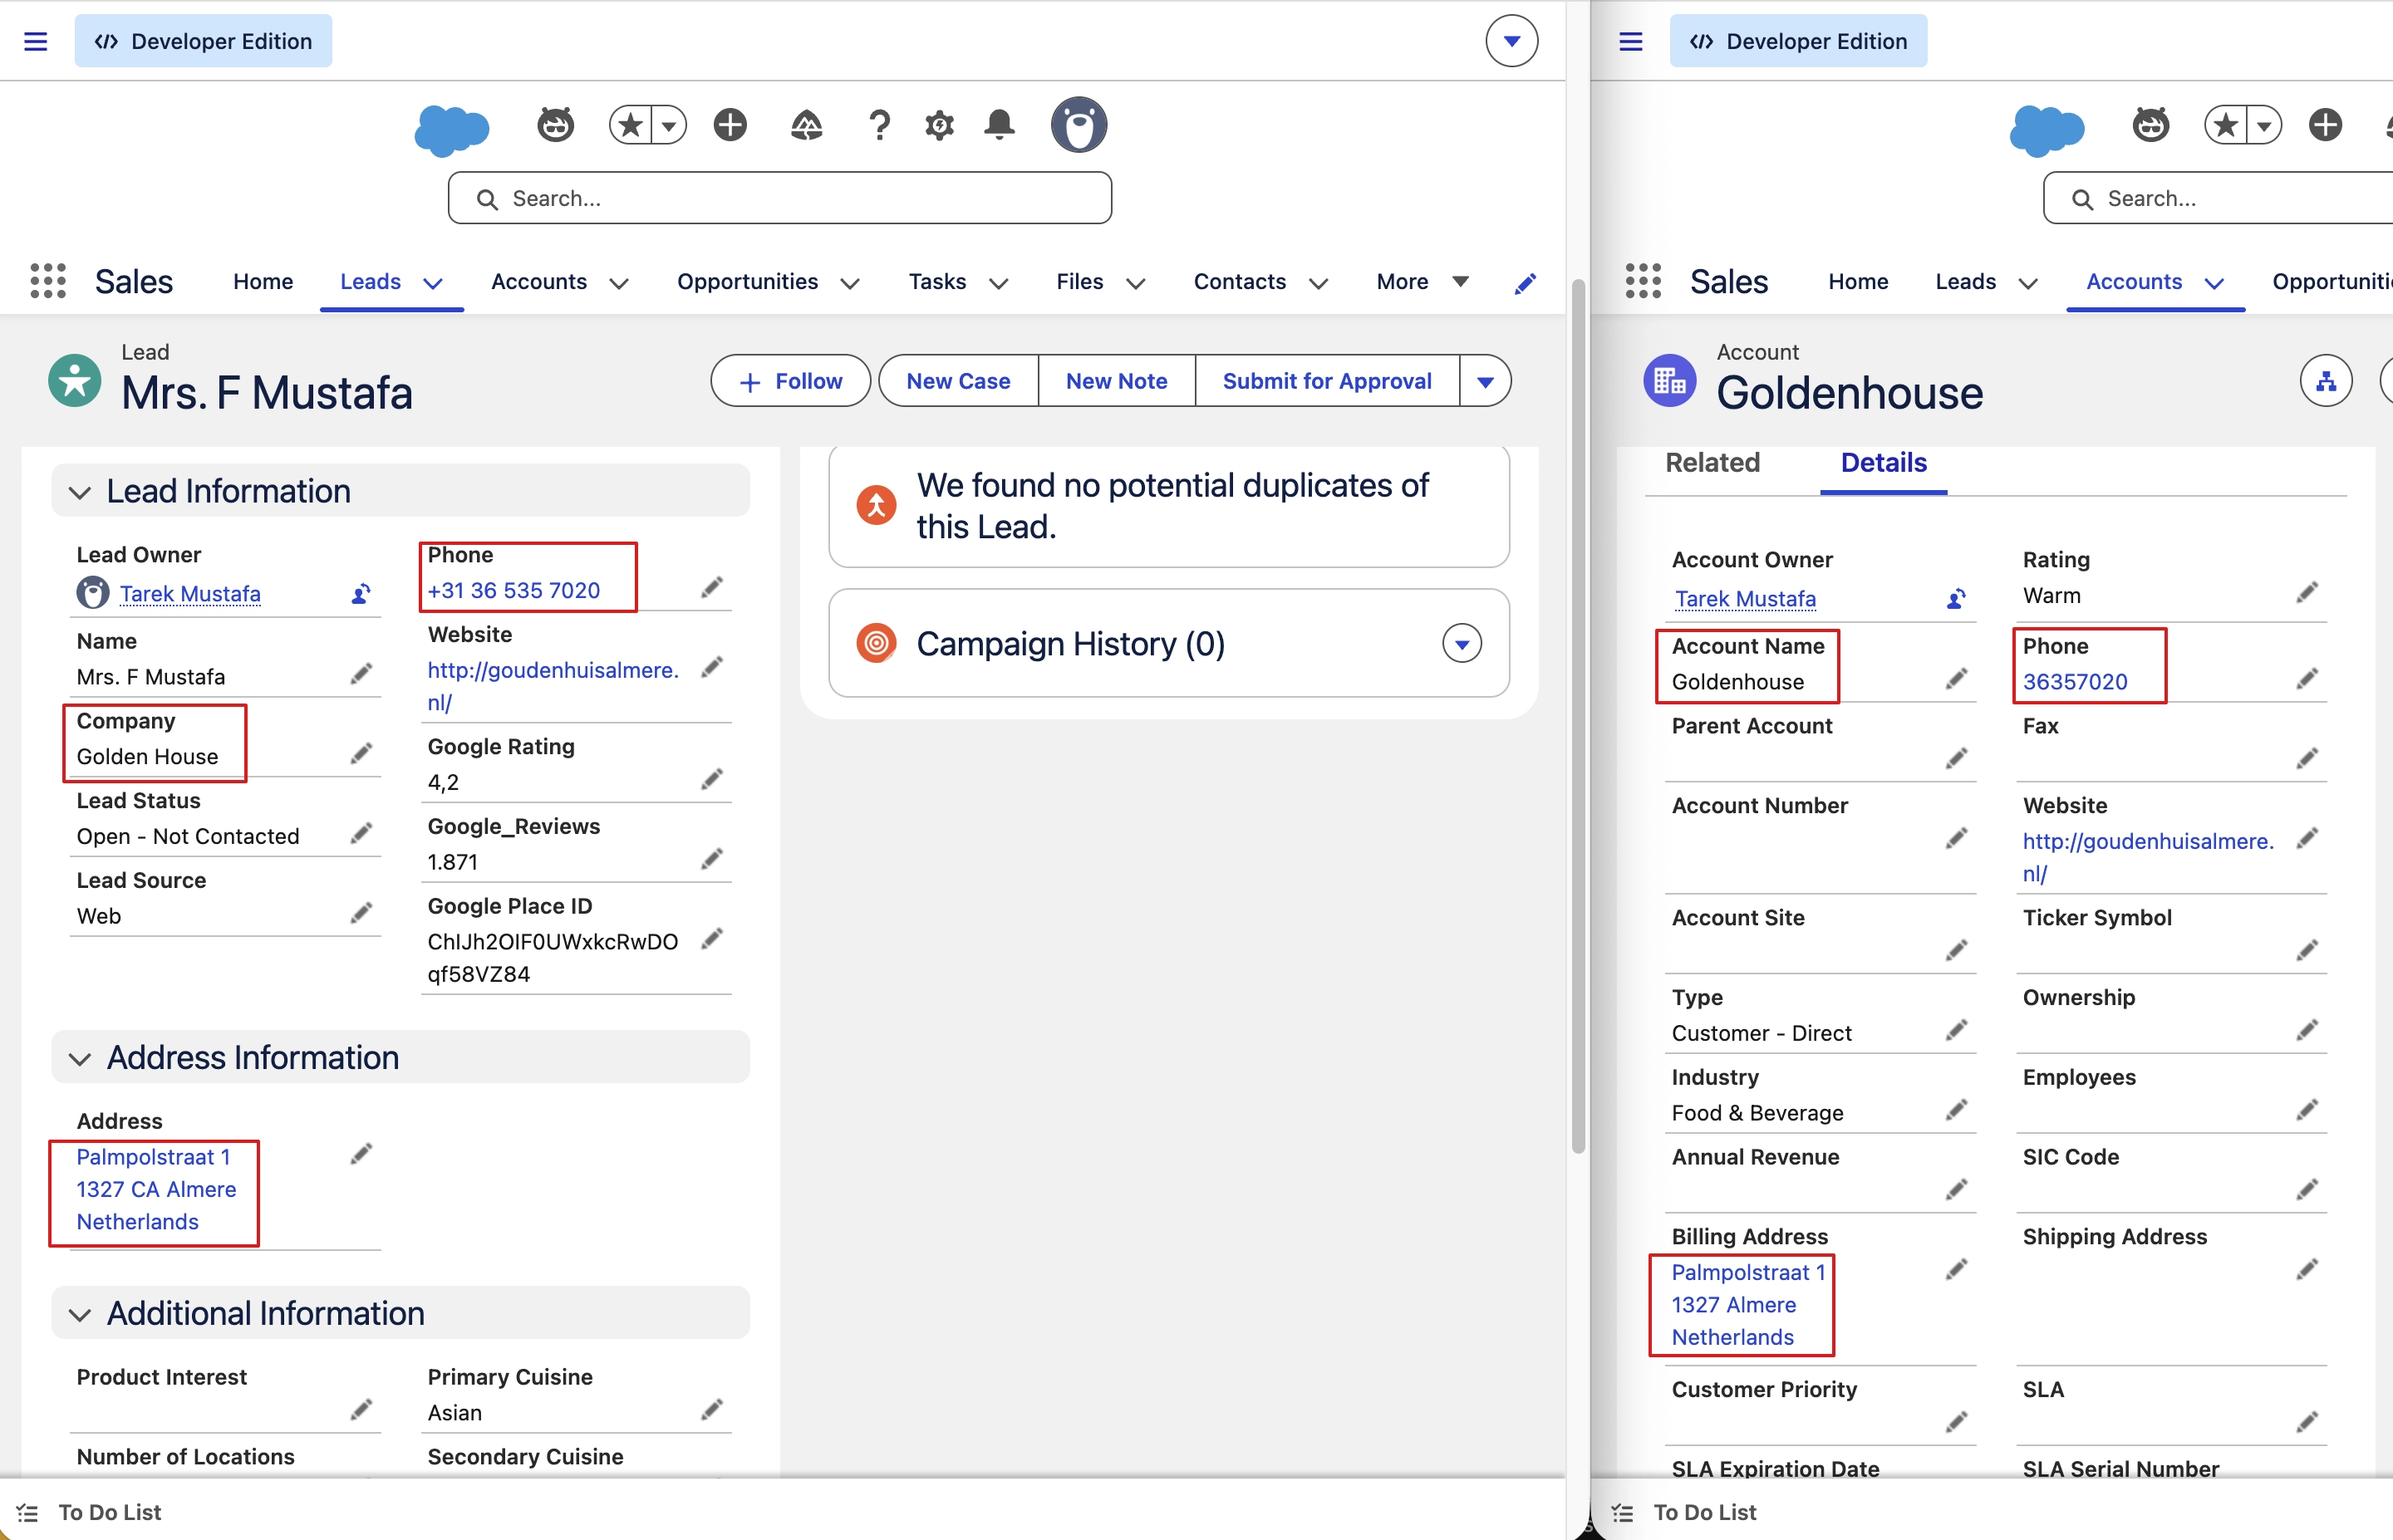
Task: Click favorites star icon in Lead window
Action: point(630,125)
